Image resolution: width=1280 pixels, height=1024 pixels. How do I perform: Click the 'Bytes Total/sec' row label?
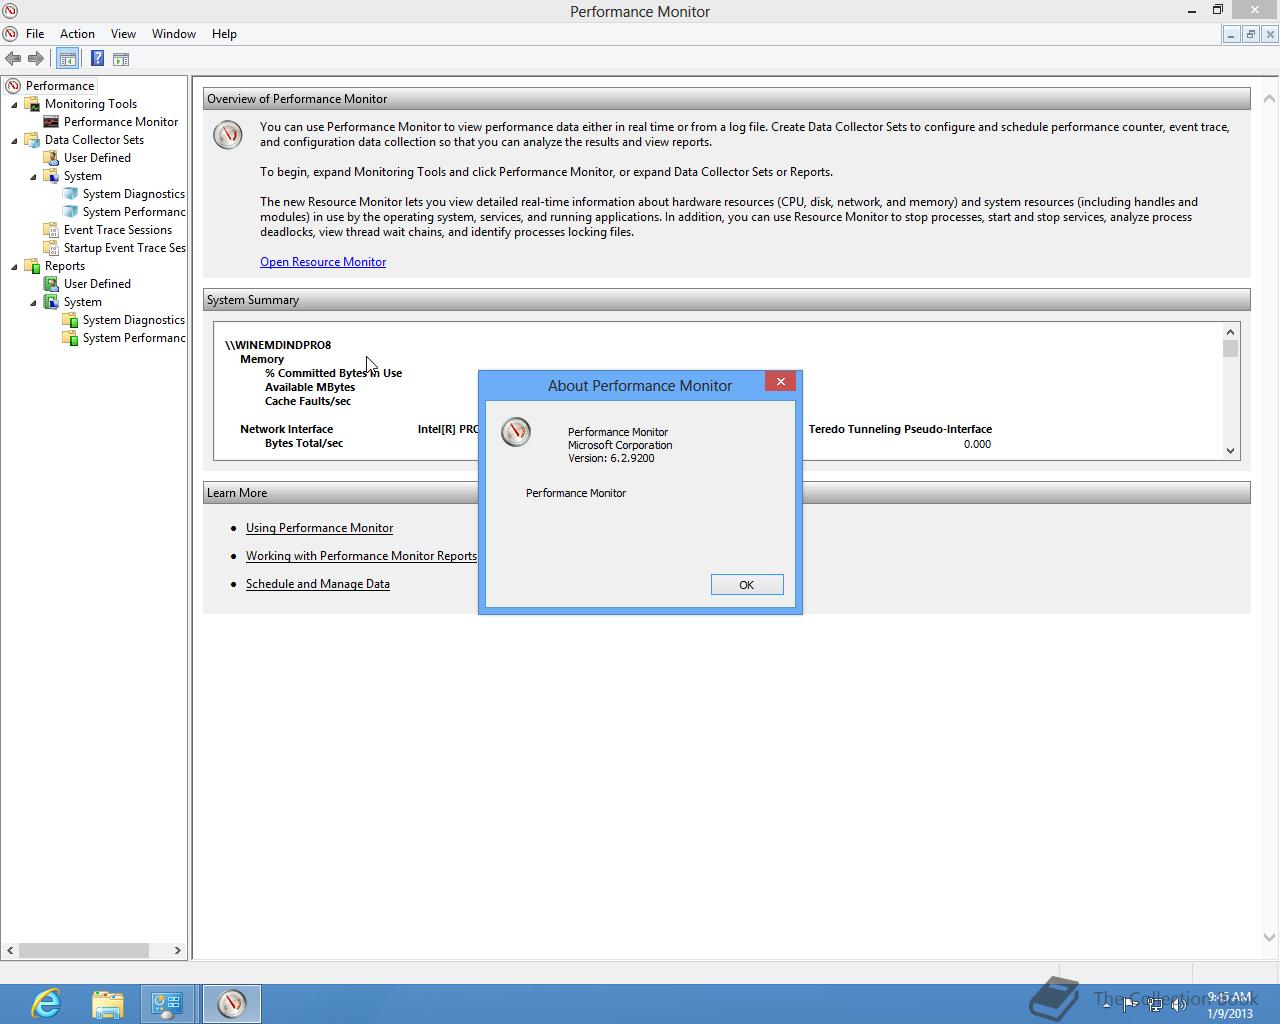click(x=304, y=443)
